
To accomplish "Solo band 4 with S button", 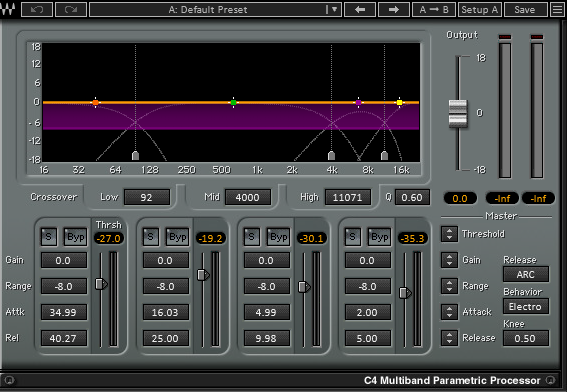I will click(x=352, y=237).
